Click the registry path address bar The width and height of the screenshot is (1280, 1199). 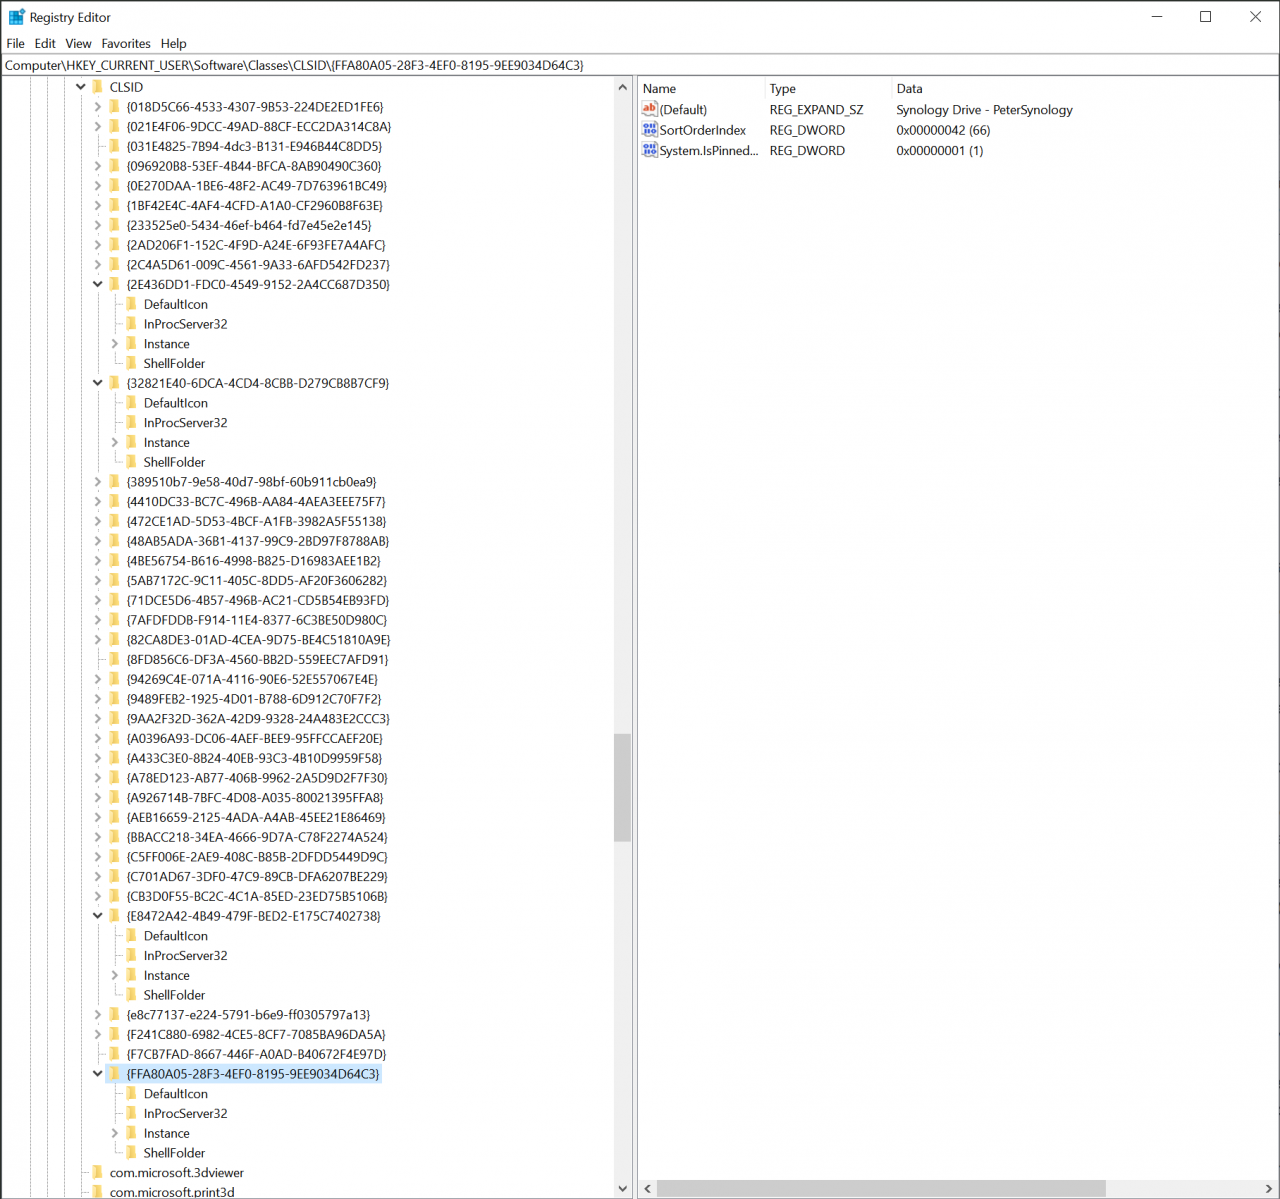pyautogui.click(x=400, y=64)
